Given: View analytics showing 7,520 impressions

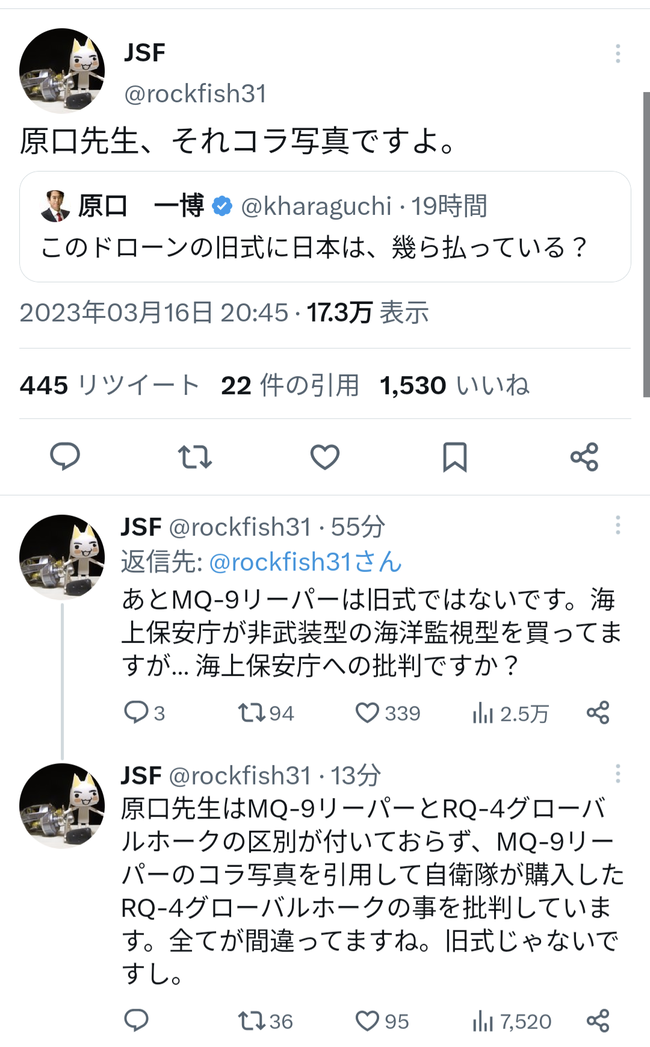Looking at the screenshot, I should click(x=512, y=1021).
